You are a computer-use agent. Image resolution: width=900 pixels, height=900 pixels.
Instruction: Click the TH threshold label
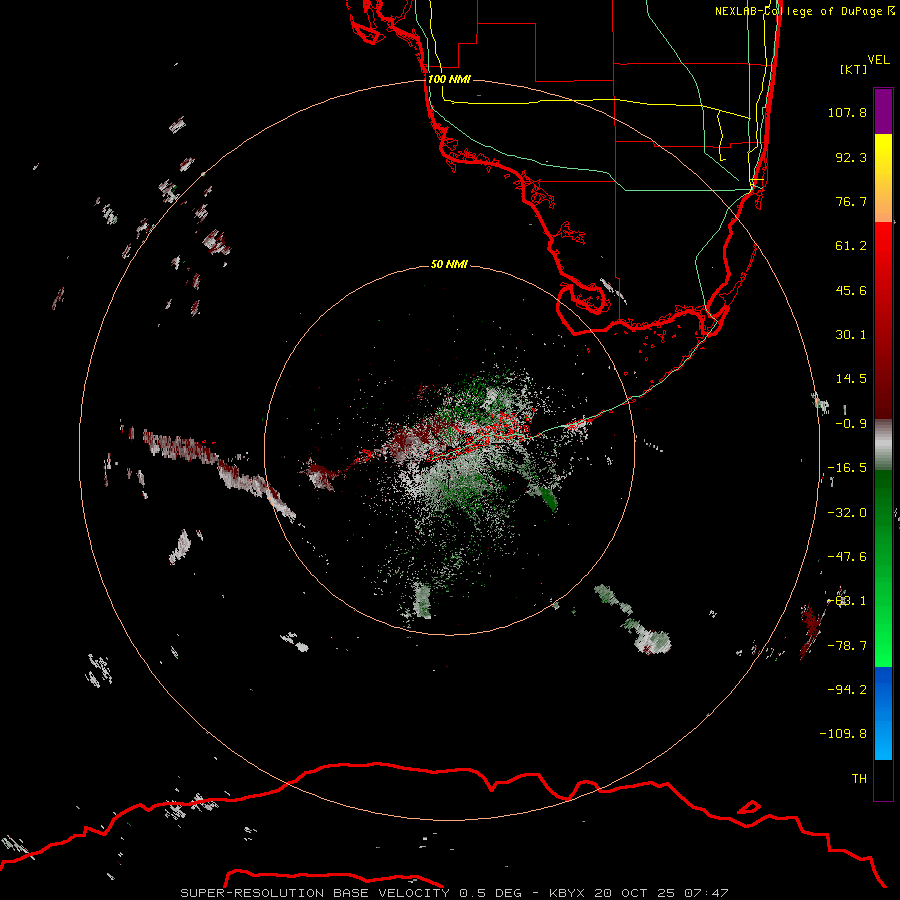(859, 779)
